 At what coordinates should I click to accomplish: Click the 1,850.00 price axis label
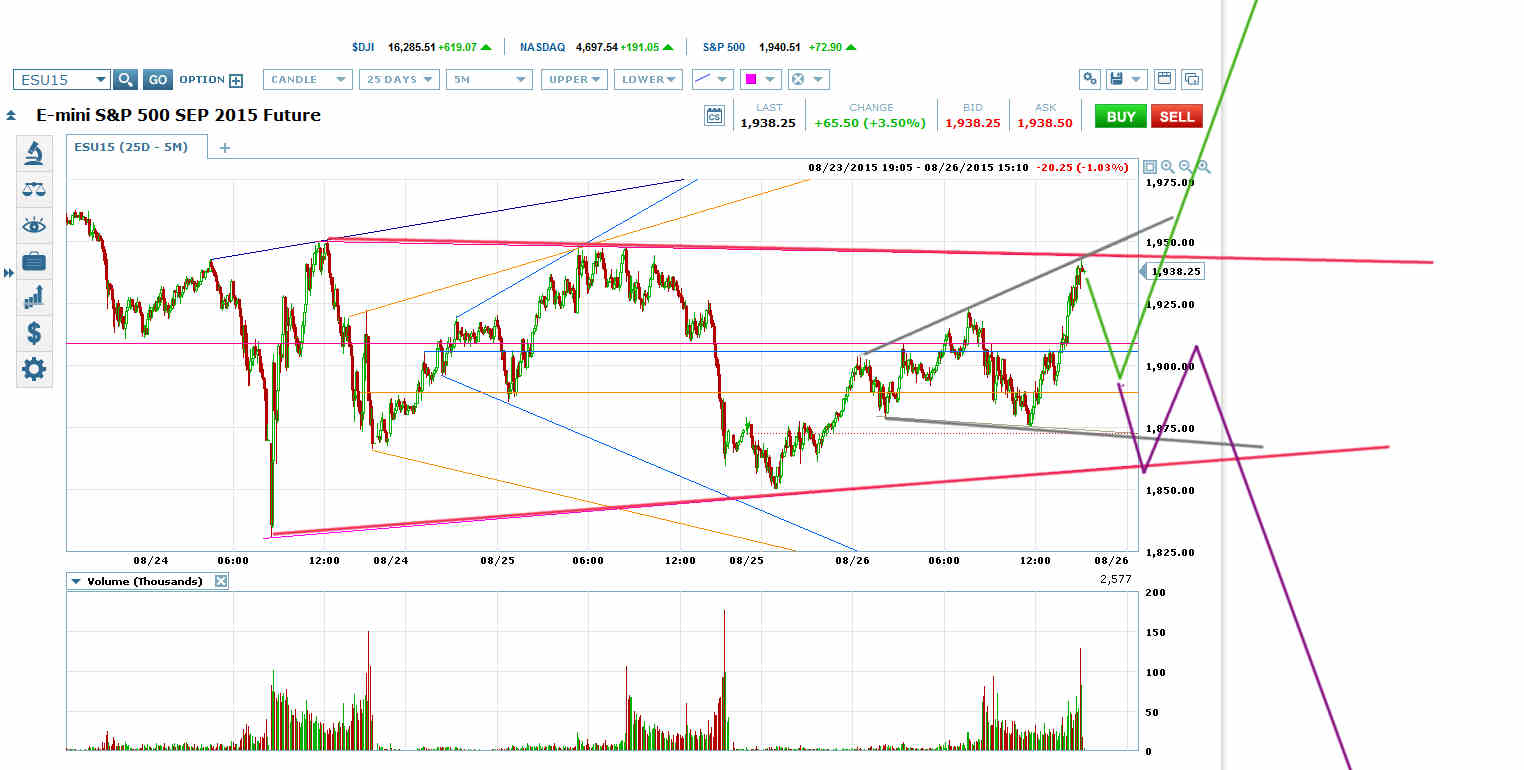(x=1171, y=491)
